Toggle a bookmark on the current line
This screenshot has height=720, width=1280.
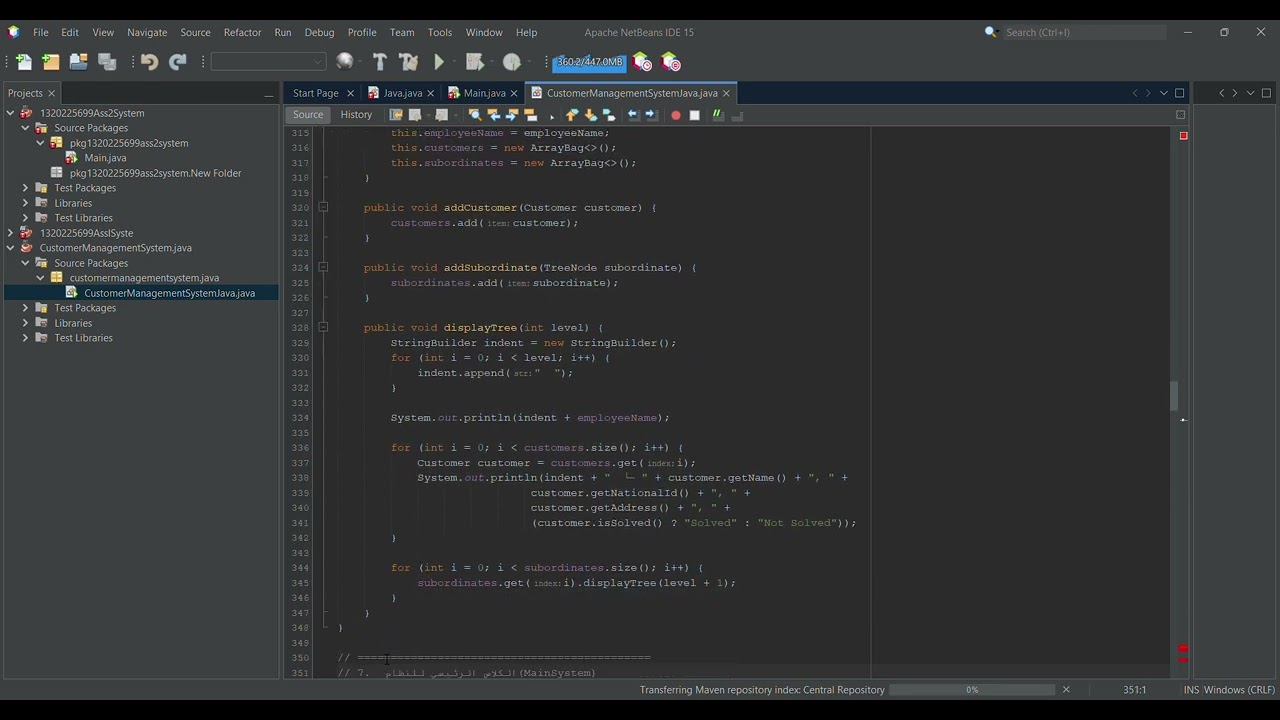(x=608, y=115)
